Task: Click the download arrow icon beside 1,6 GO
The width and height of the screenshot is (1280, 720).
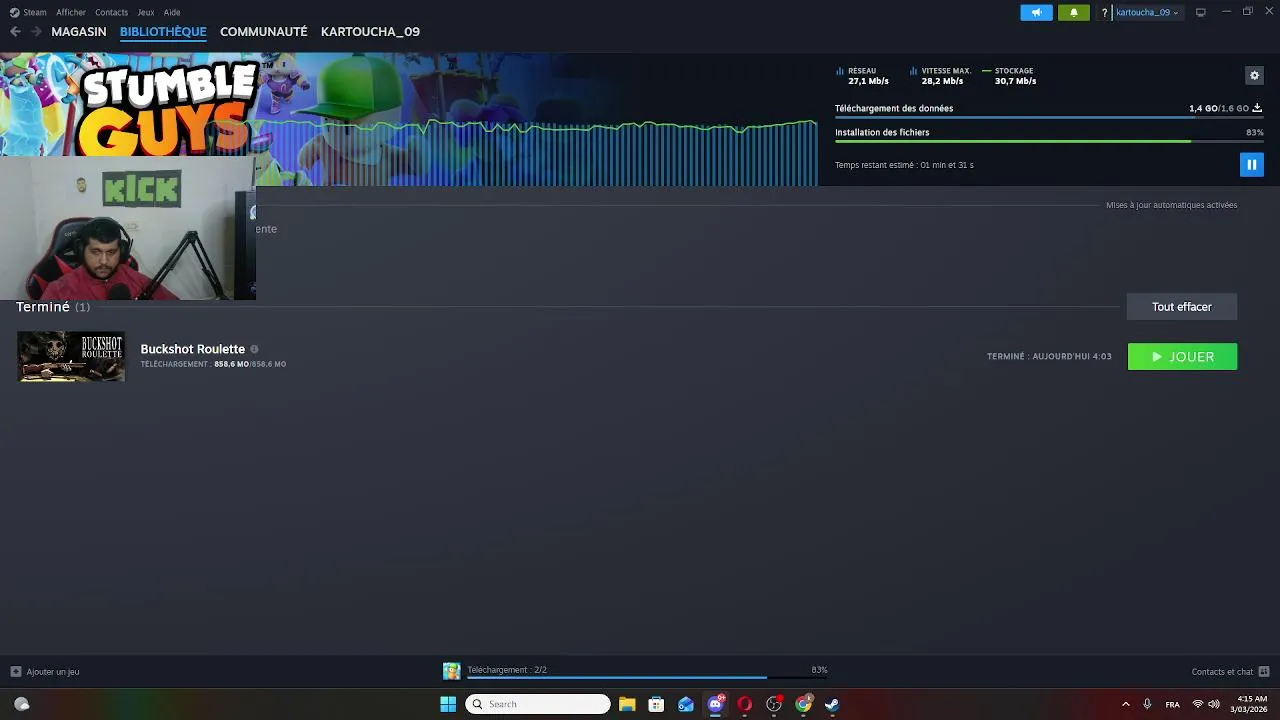Action: pos(1257,108)
